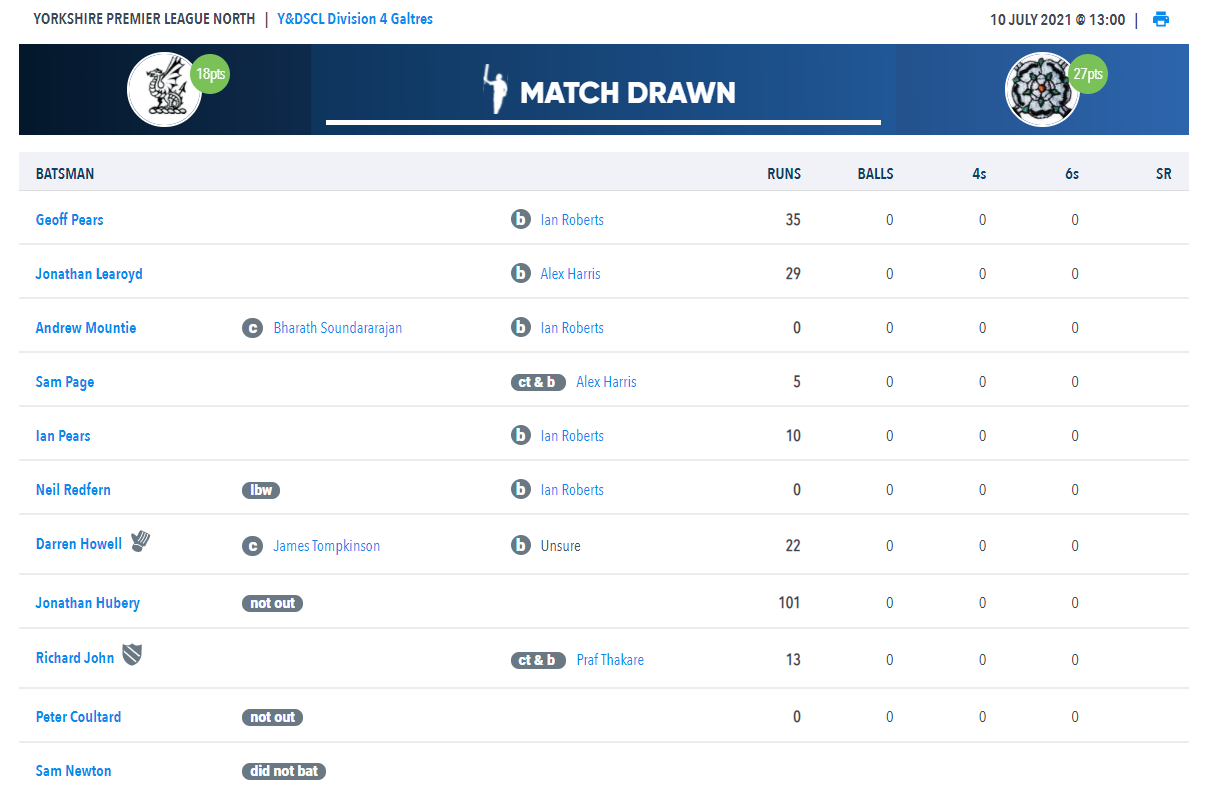
Task: Click the green 27pts badge
Action: click(1087, 74)
